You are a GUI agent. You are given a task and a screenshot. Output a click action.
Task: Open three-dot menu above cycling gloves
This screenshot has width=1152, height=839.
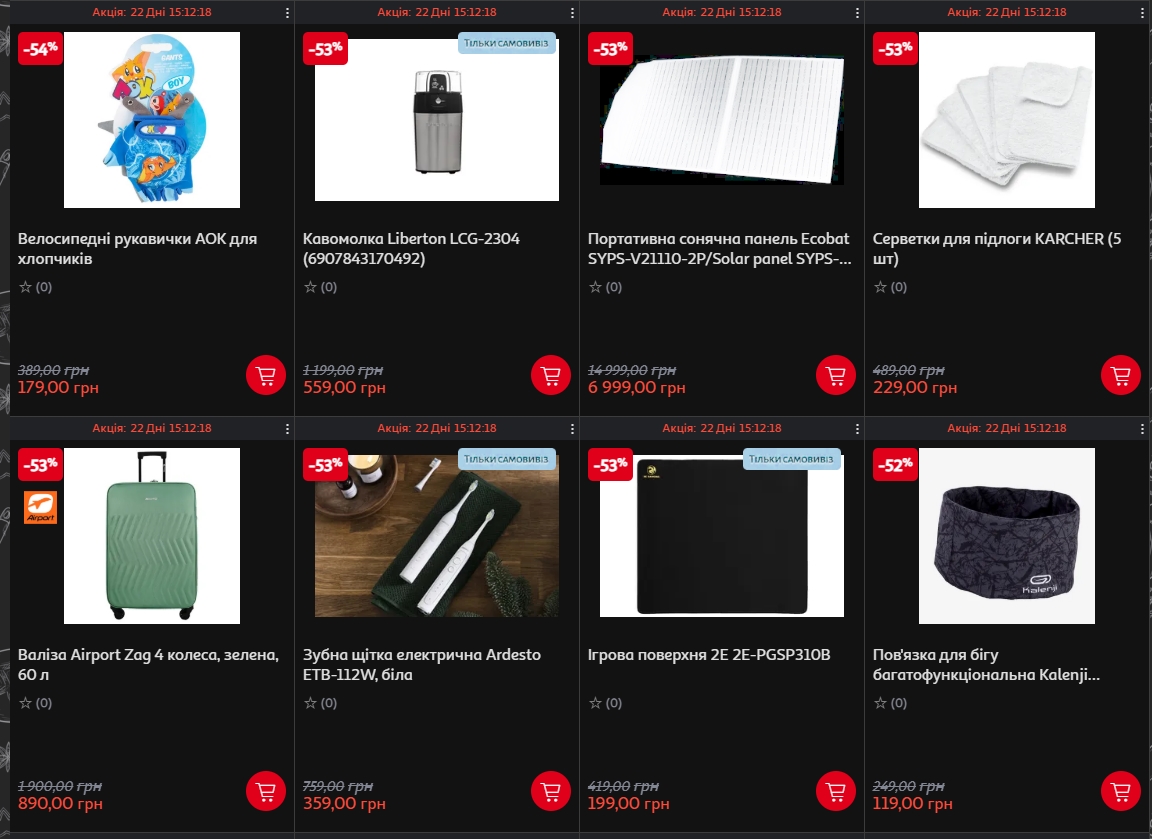coord(287,12)
